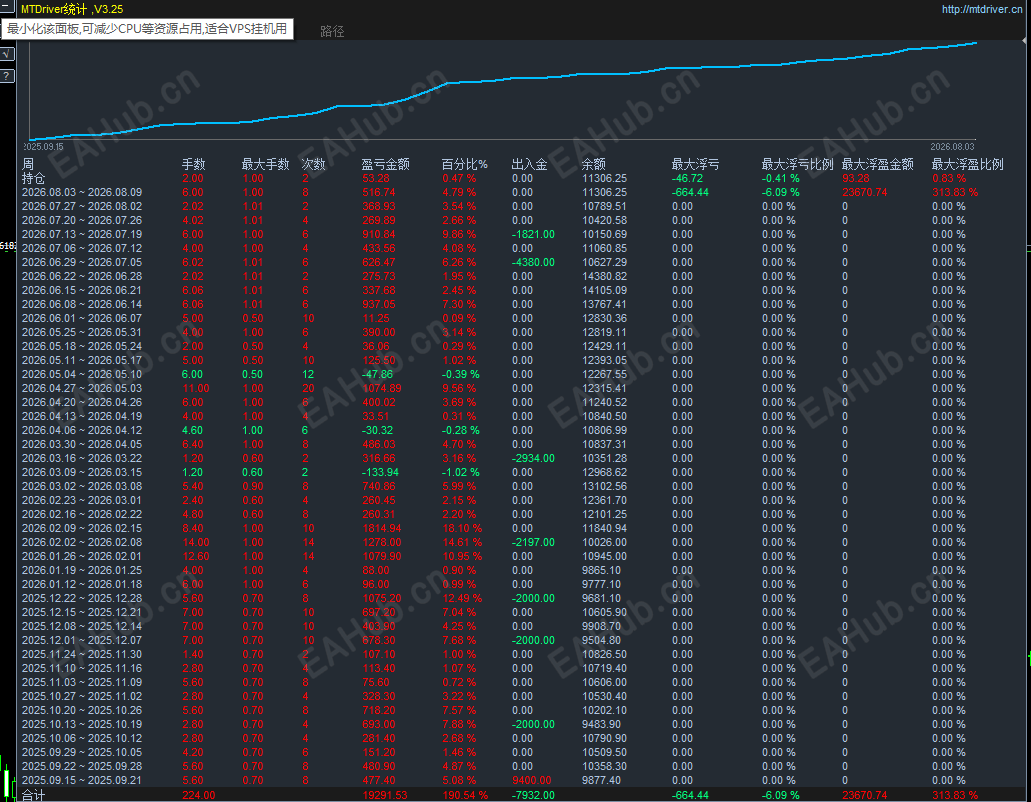Image resolution: width=1031 pixels, height=802 pixels.
Task: Click the 盈亏金额 column header
Action: click(x=385, y=164)
